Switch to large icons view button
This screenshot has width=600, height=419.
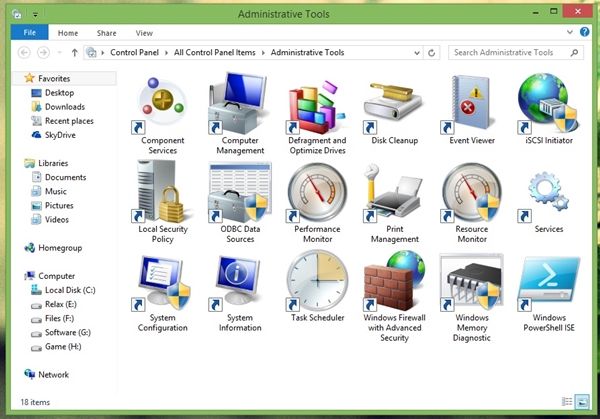click(x=582, y=401)
